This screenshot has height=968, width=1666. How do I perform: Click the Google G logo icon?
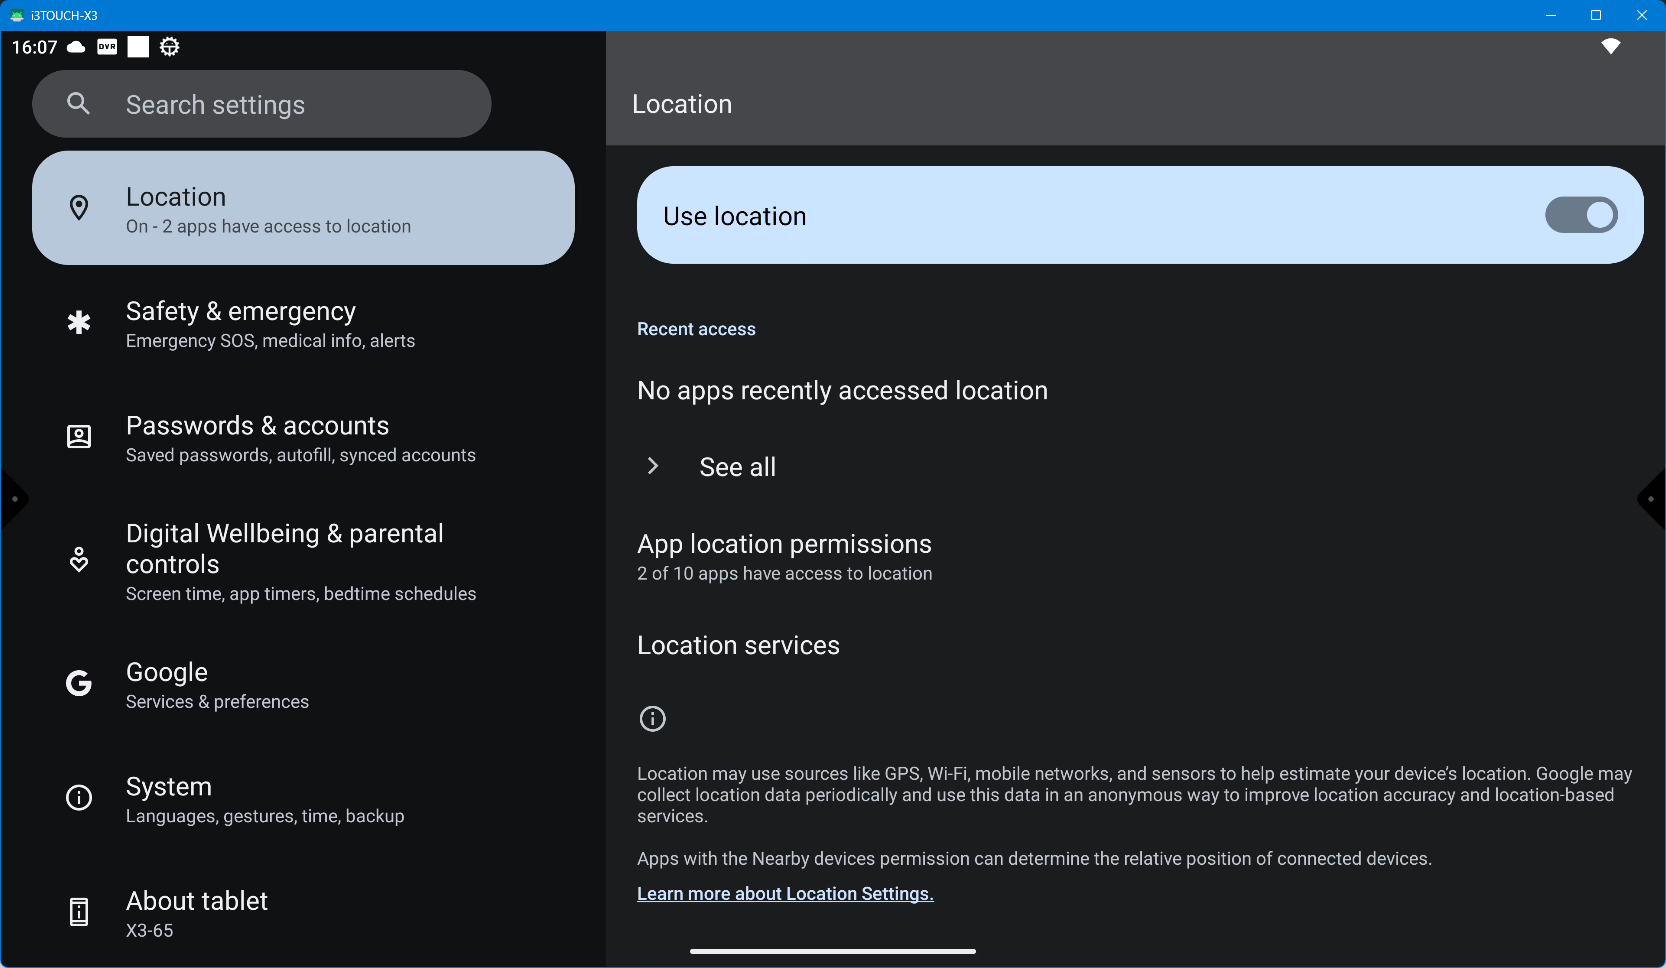pyautogui.click(x=79, y=683)
